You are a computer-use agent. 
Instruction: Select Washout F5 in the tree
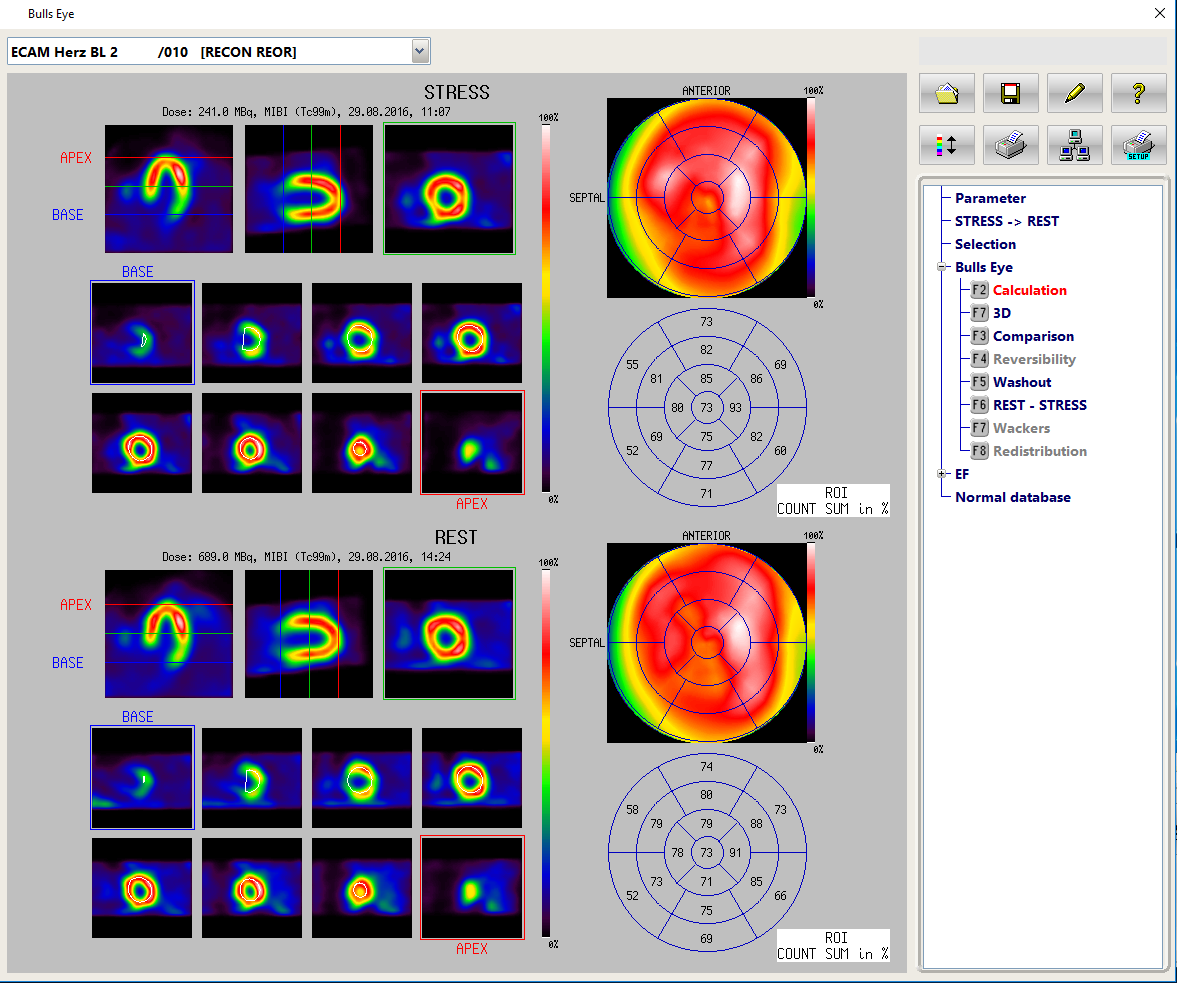(1022, 382)
